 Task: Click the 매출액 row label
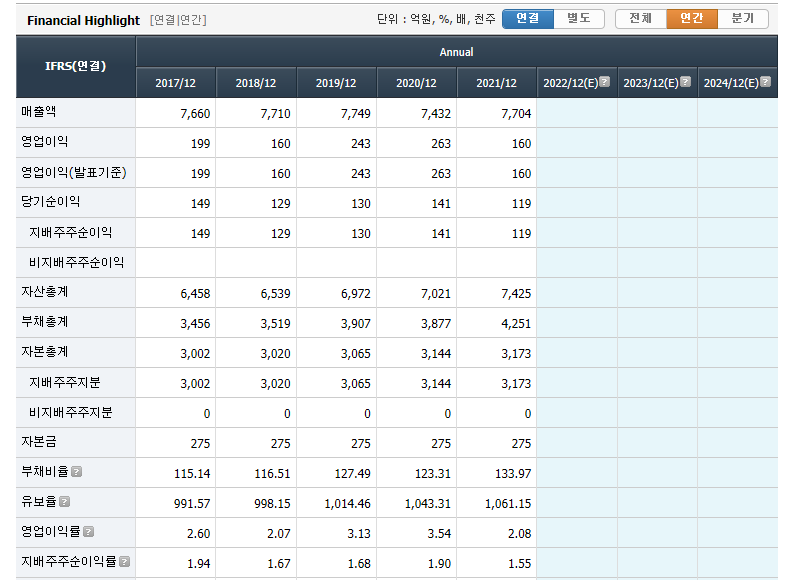39,111
